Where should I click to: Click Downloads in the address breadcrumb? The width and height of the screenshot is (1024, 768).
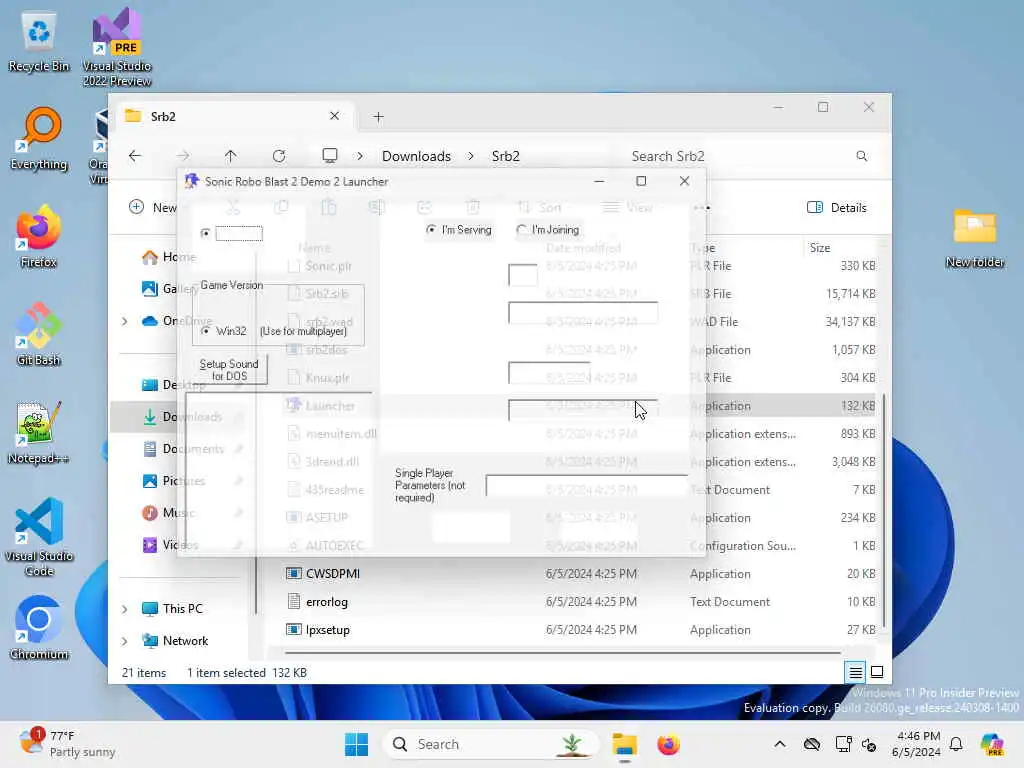pos(417,156)
